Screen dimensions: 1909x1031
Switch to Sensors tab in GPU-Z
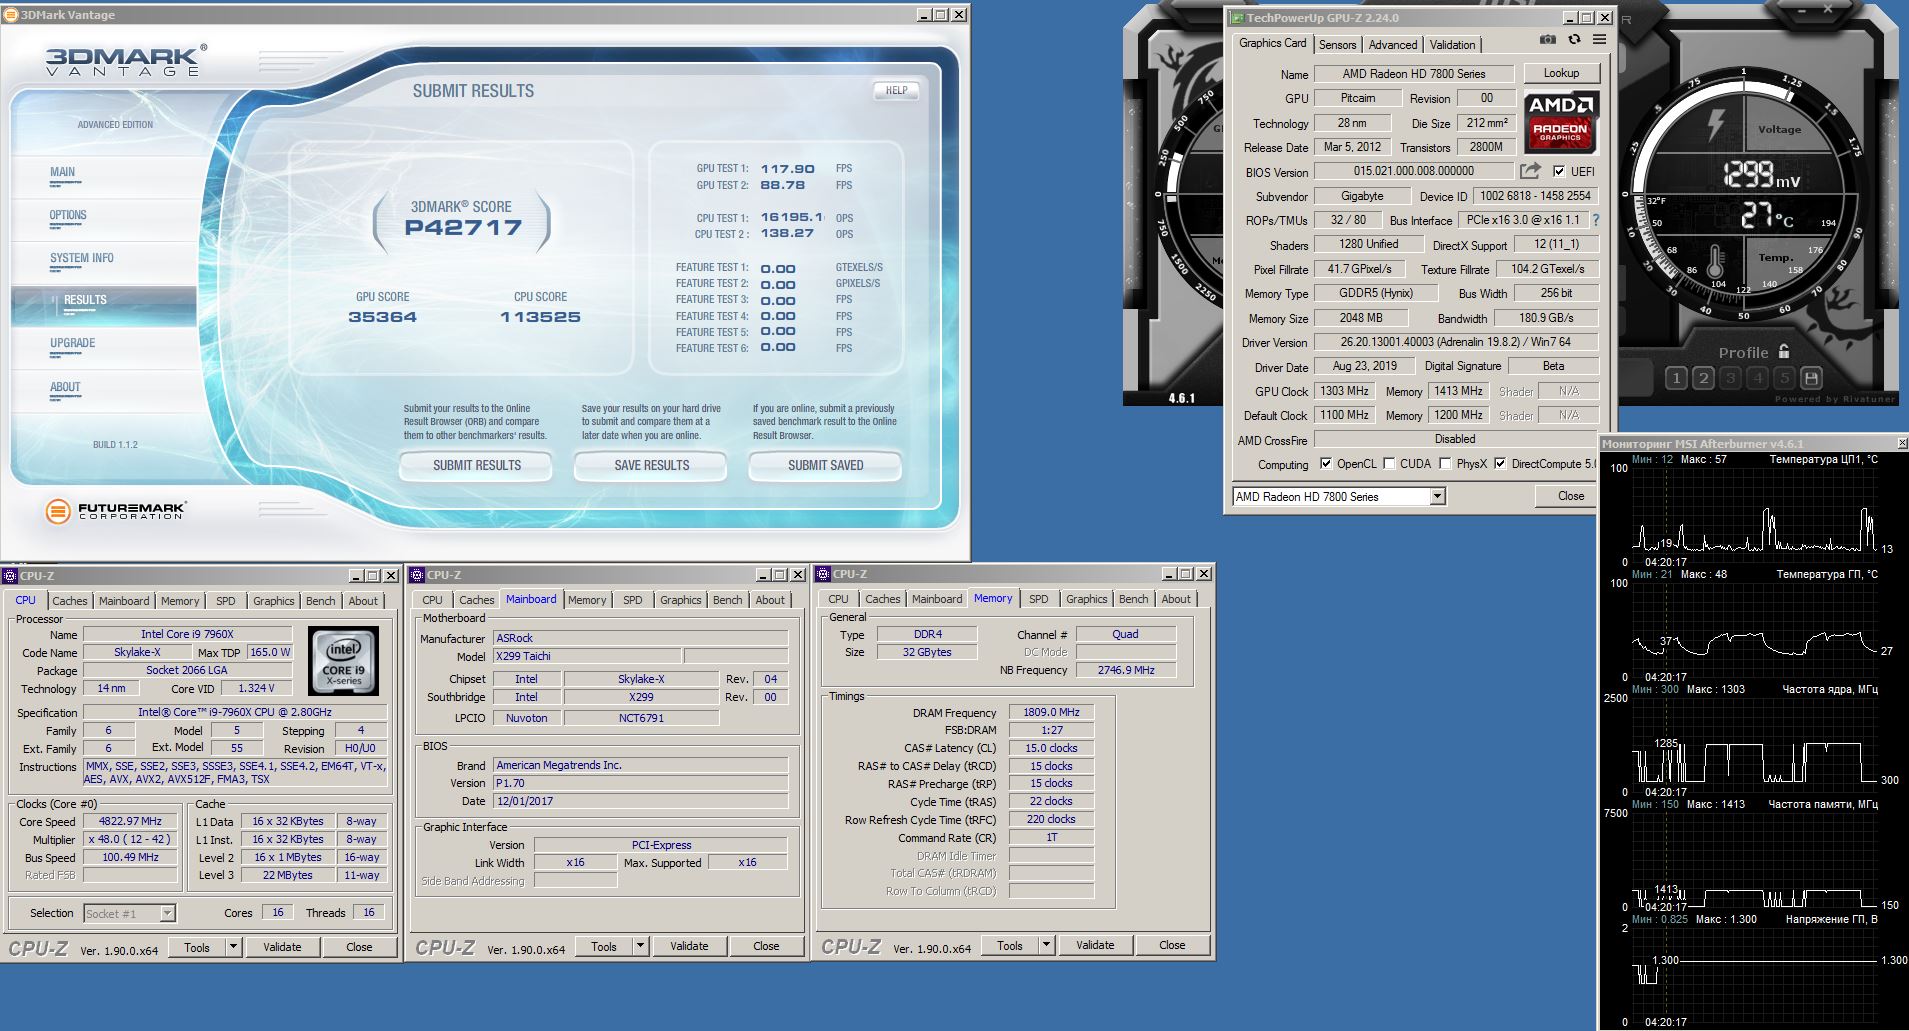pos(1337,45)
